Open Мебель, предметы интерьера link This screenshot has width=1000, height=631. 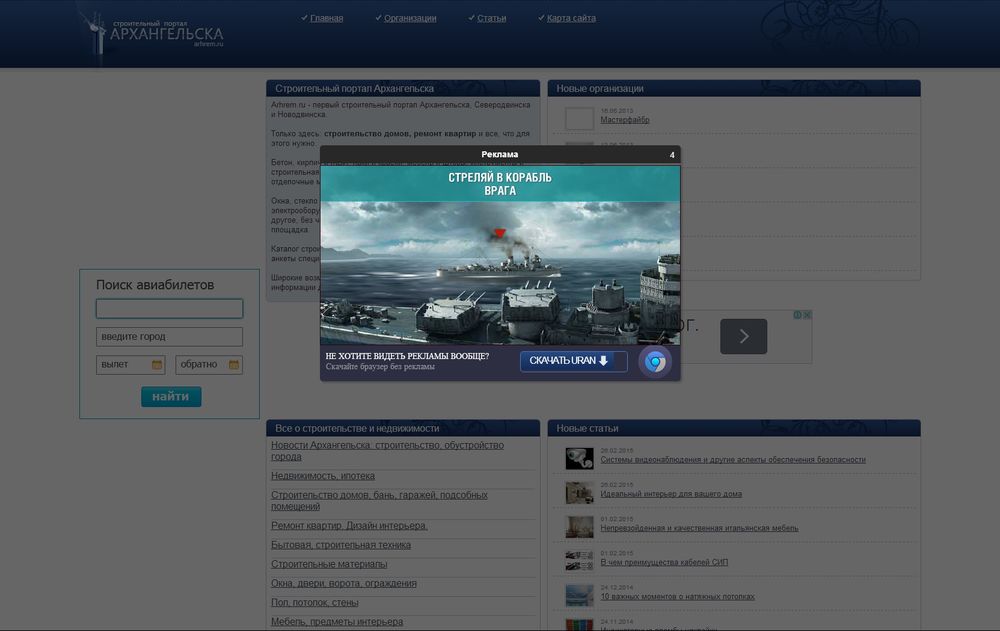337,621
